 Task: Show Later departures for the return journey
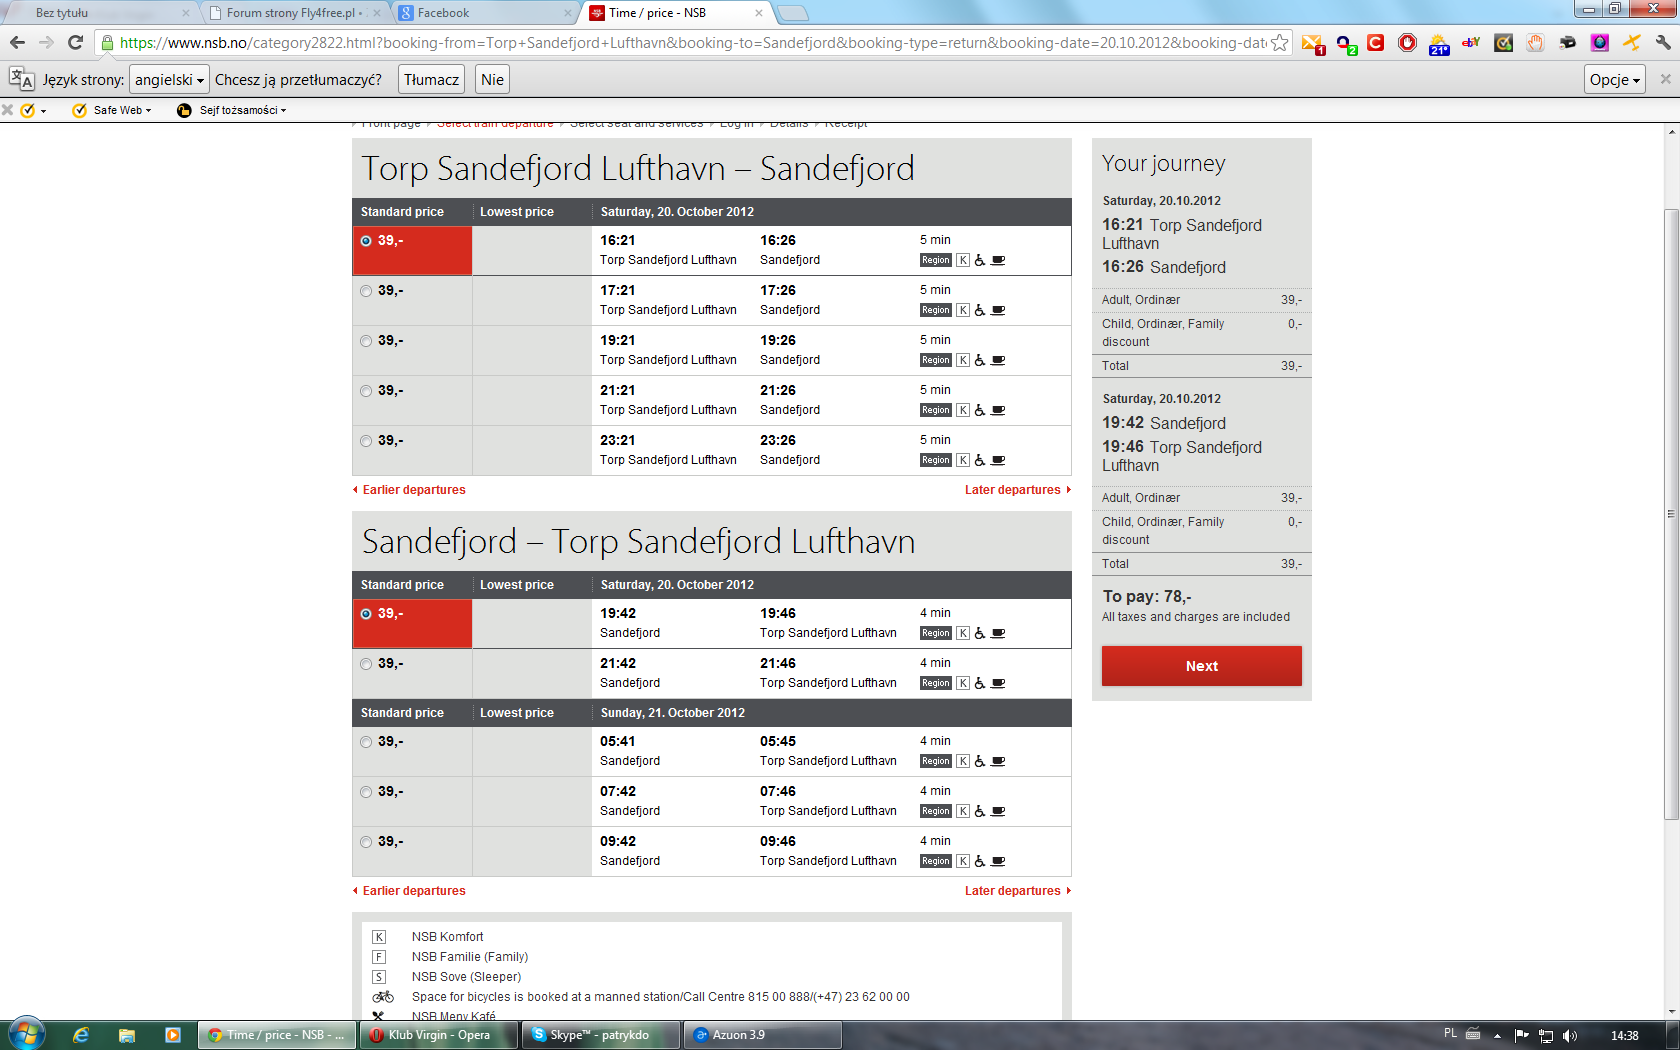pos(1017,891)
